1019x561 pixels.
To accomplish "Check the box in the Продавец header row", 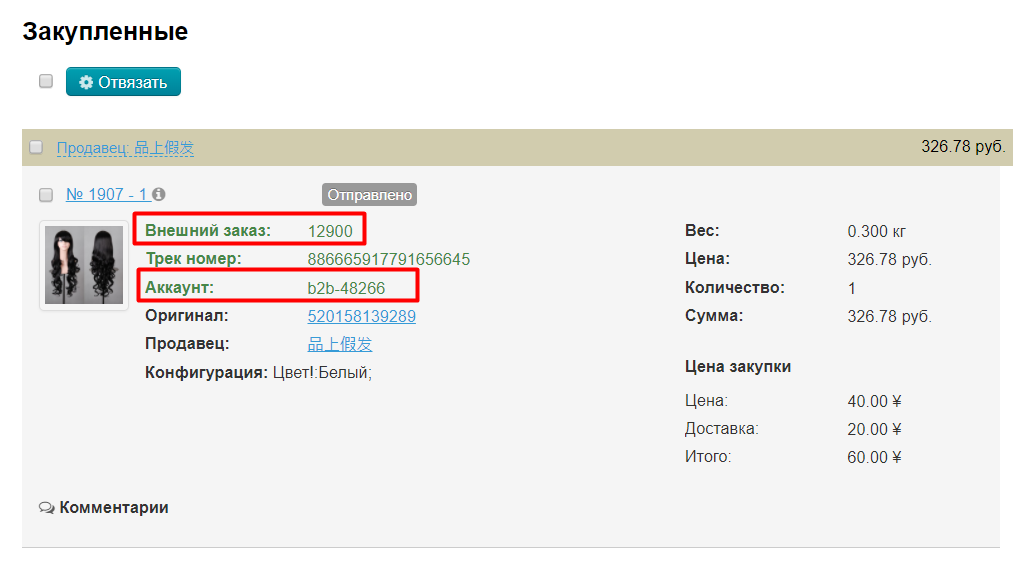I will (36, 148).
